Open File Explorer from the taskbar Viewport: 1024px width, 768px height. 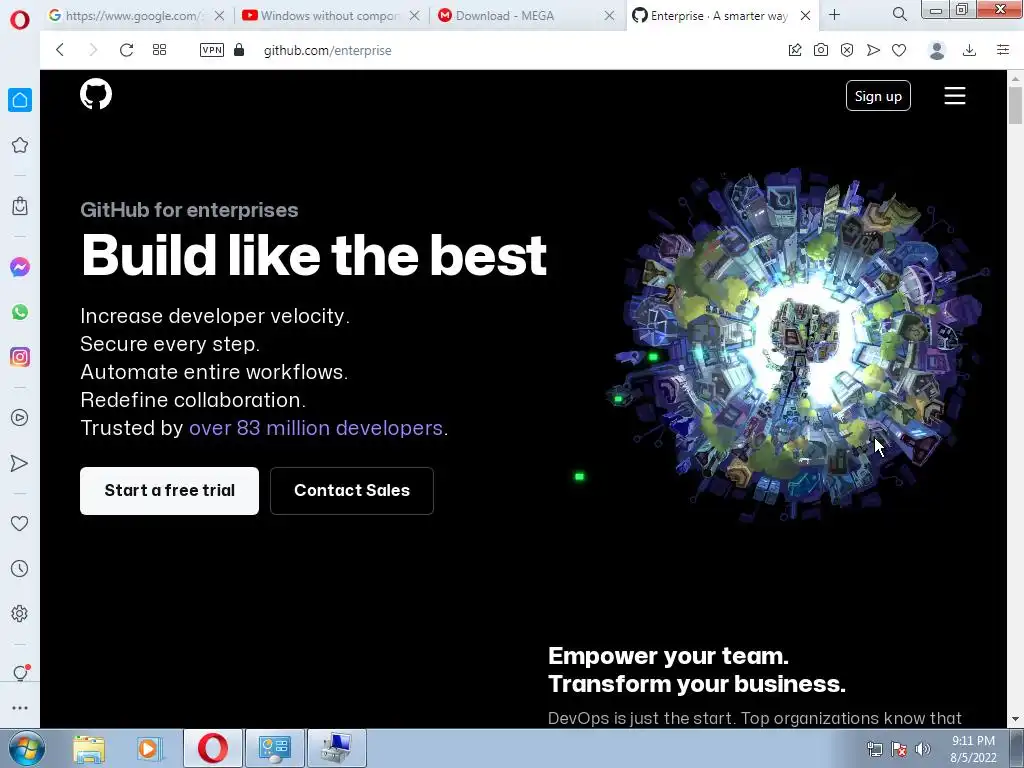pyautogui.click(x=89, y=748)
